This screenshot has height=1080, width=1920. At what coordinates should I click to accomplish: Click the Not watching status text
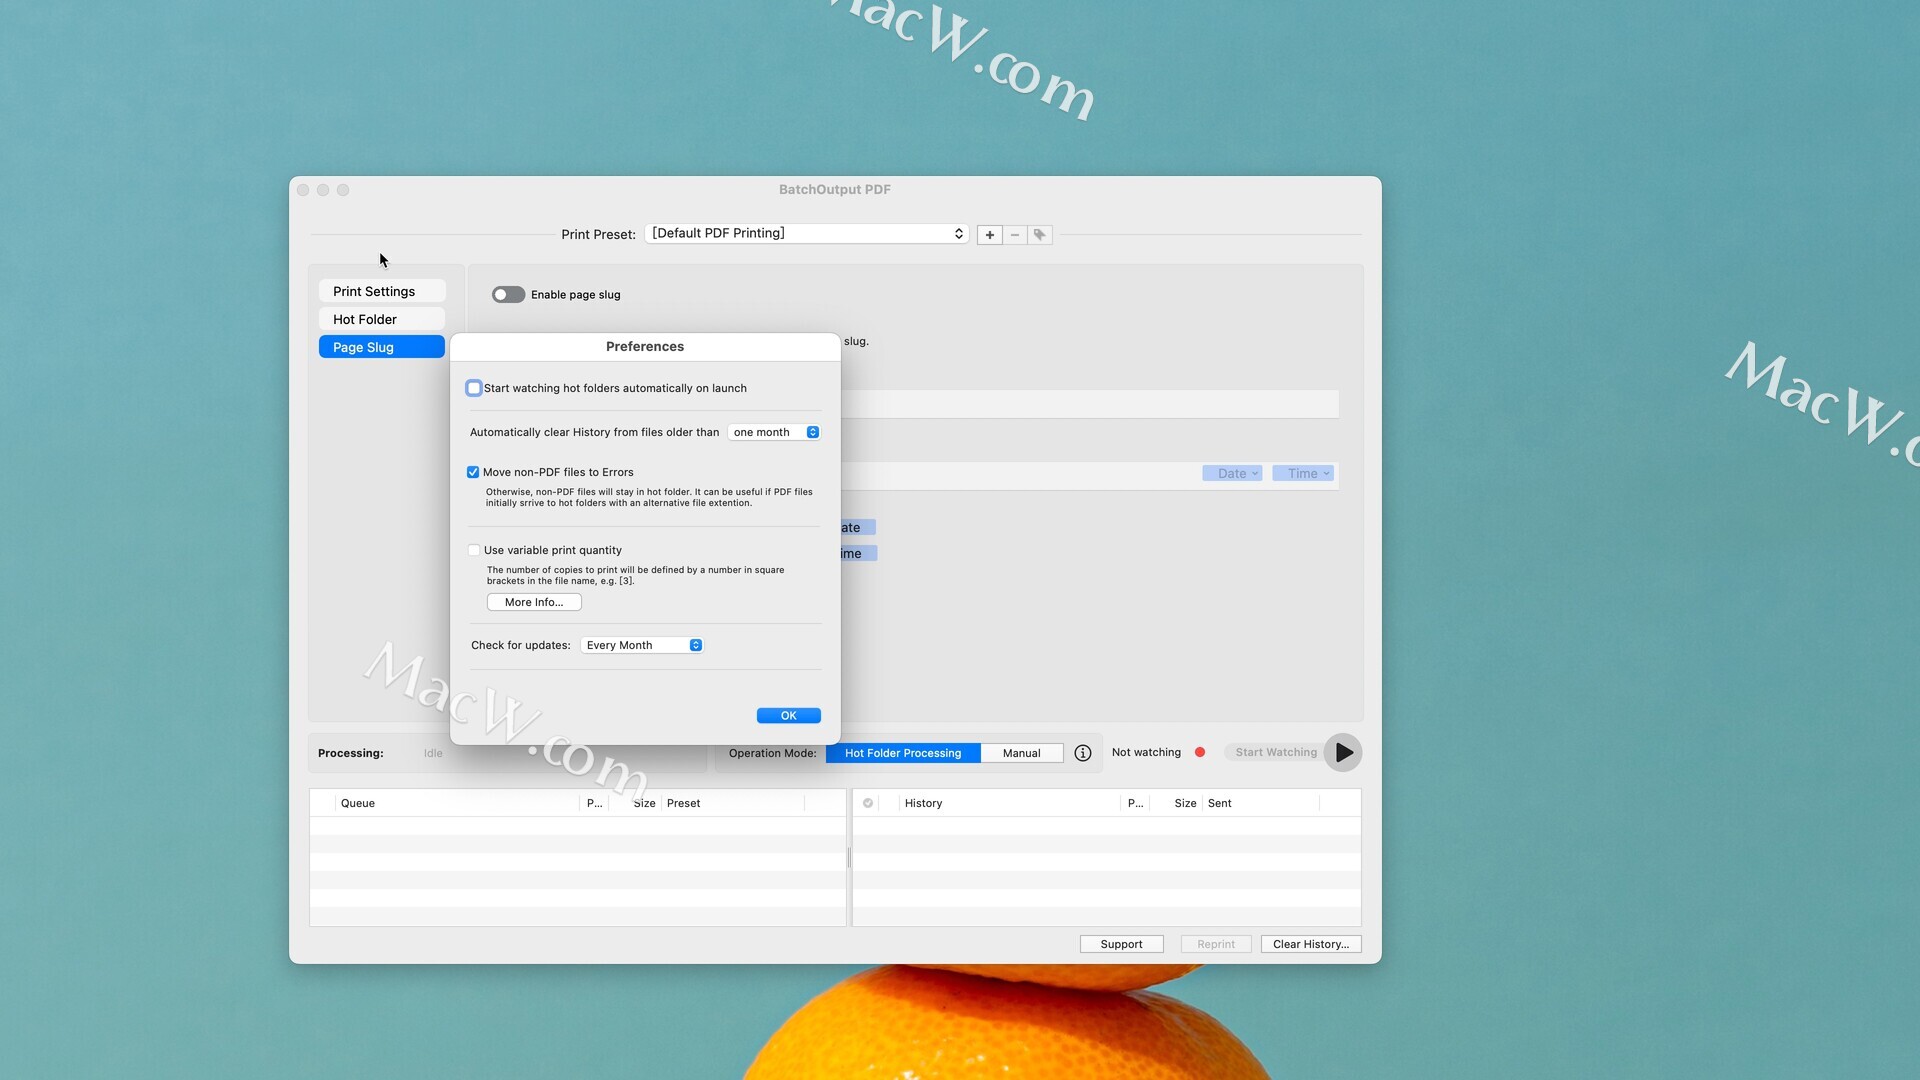coord(1146,752)
